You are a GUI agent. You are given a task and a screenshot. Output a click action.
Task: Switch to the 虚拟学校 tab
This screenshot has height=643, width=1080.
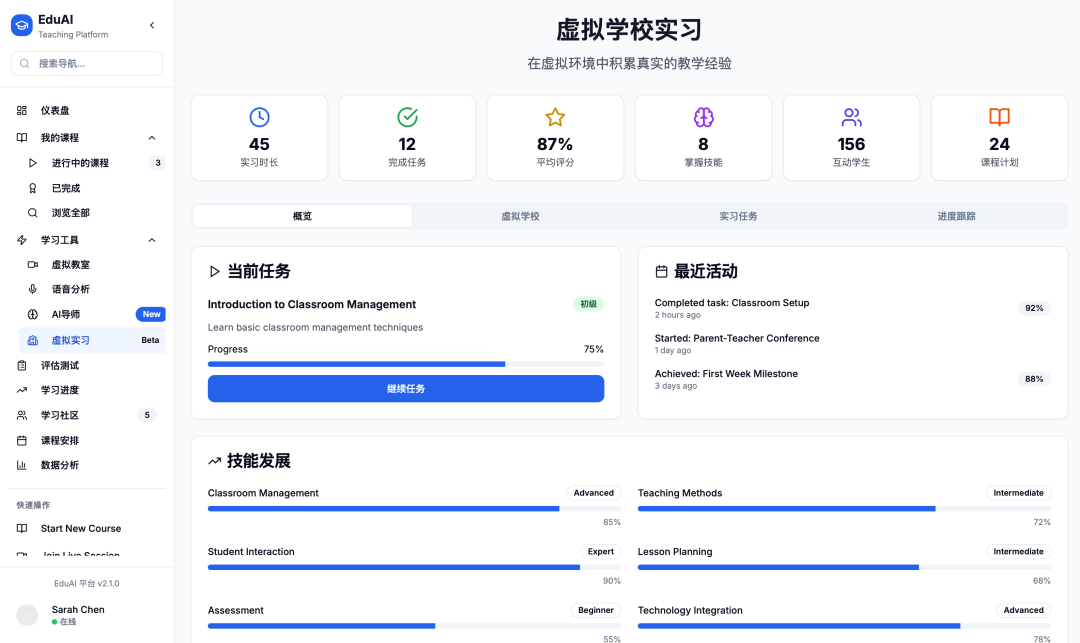pyautogui.click(x=520, y=216)
